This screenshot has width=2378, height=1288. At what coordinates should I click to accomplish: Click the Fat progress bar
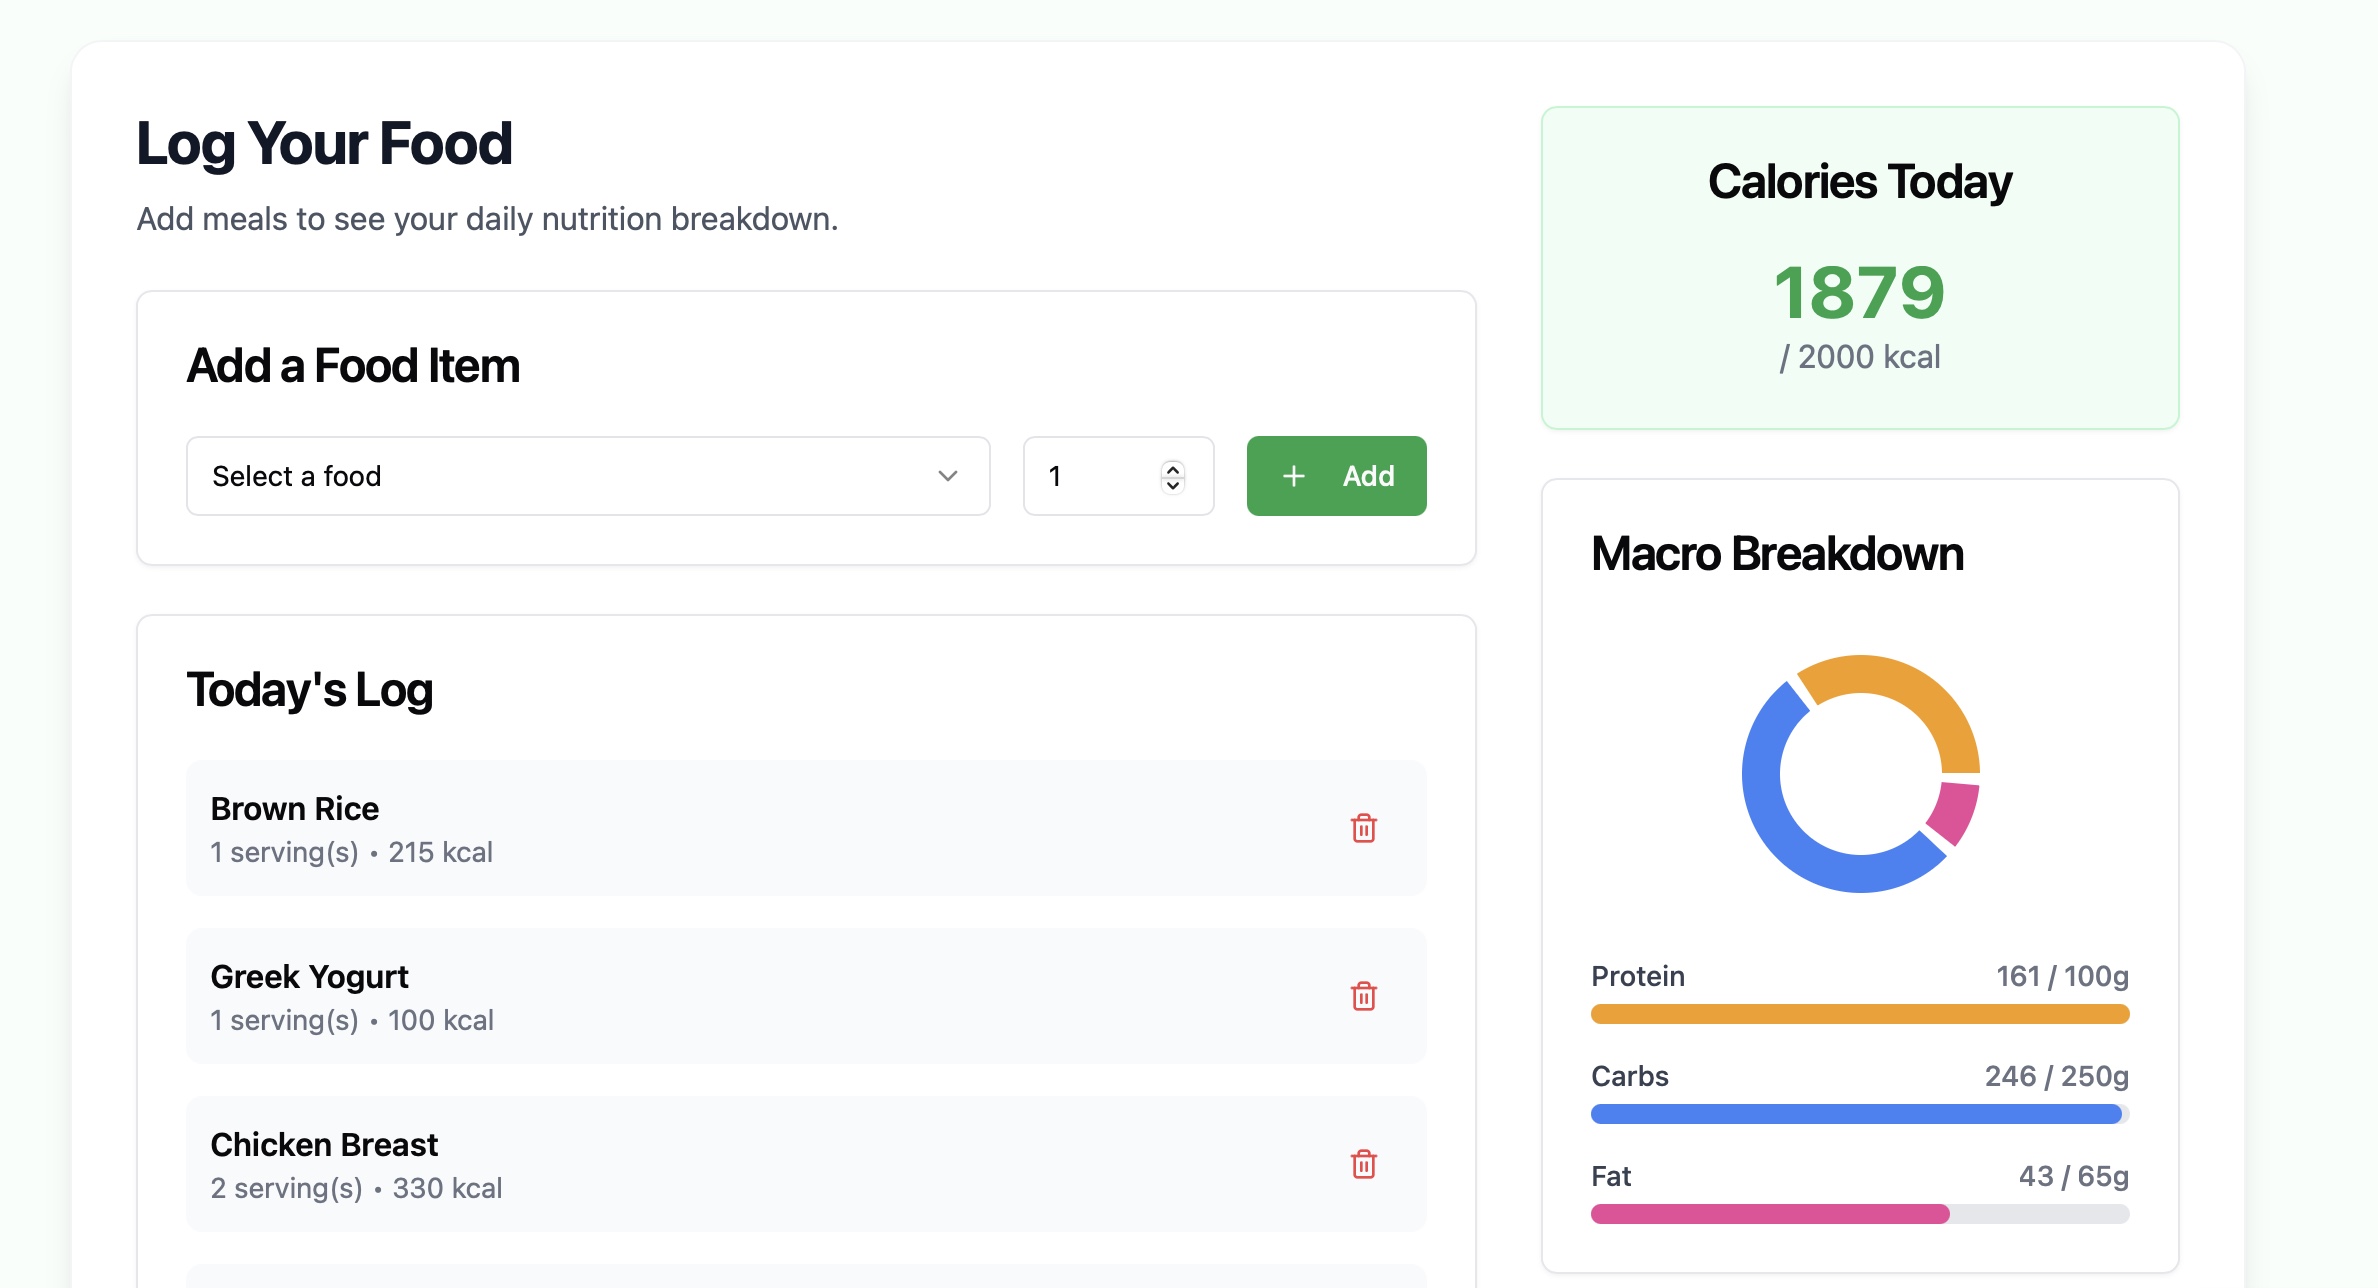(x=1860, y=1214)
